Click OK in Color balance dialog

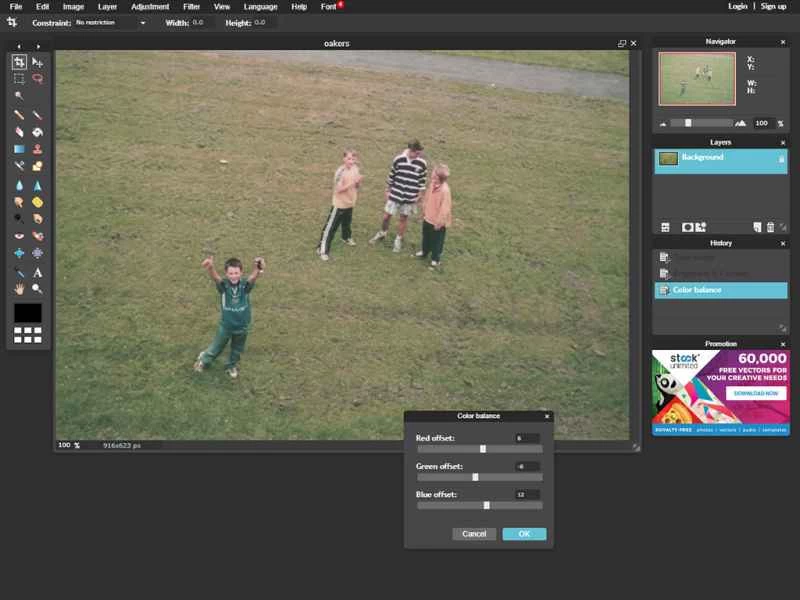coord(524,534)
